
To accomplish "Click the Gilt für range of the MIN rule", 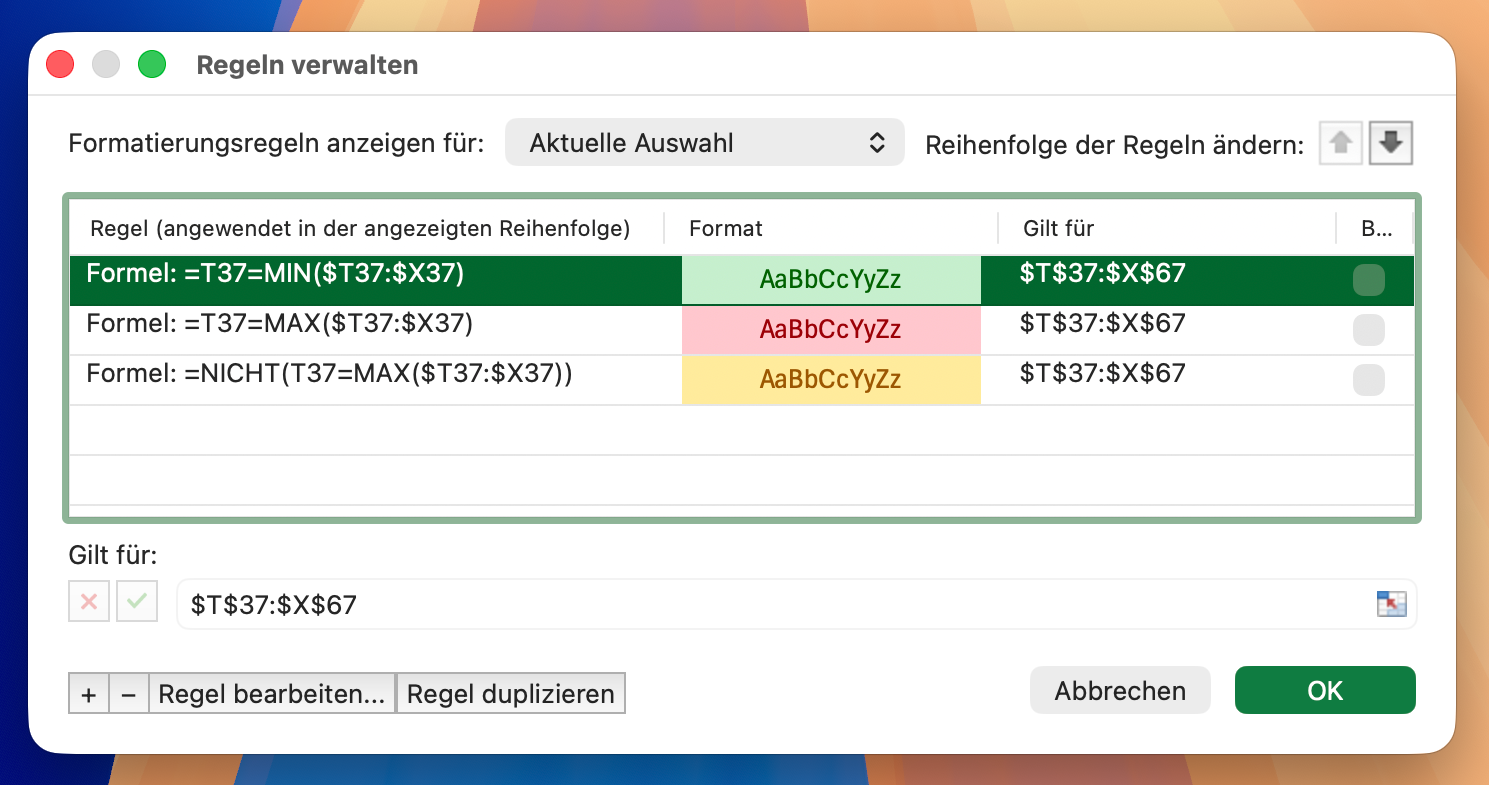I will (1103, 273).
